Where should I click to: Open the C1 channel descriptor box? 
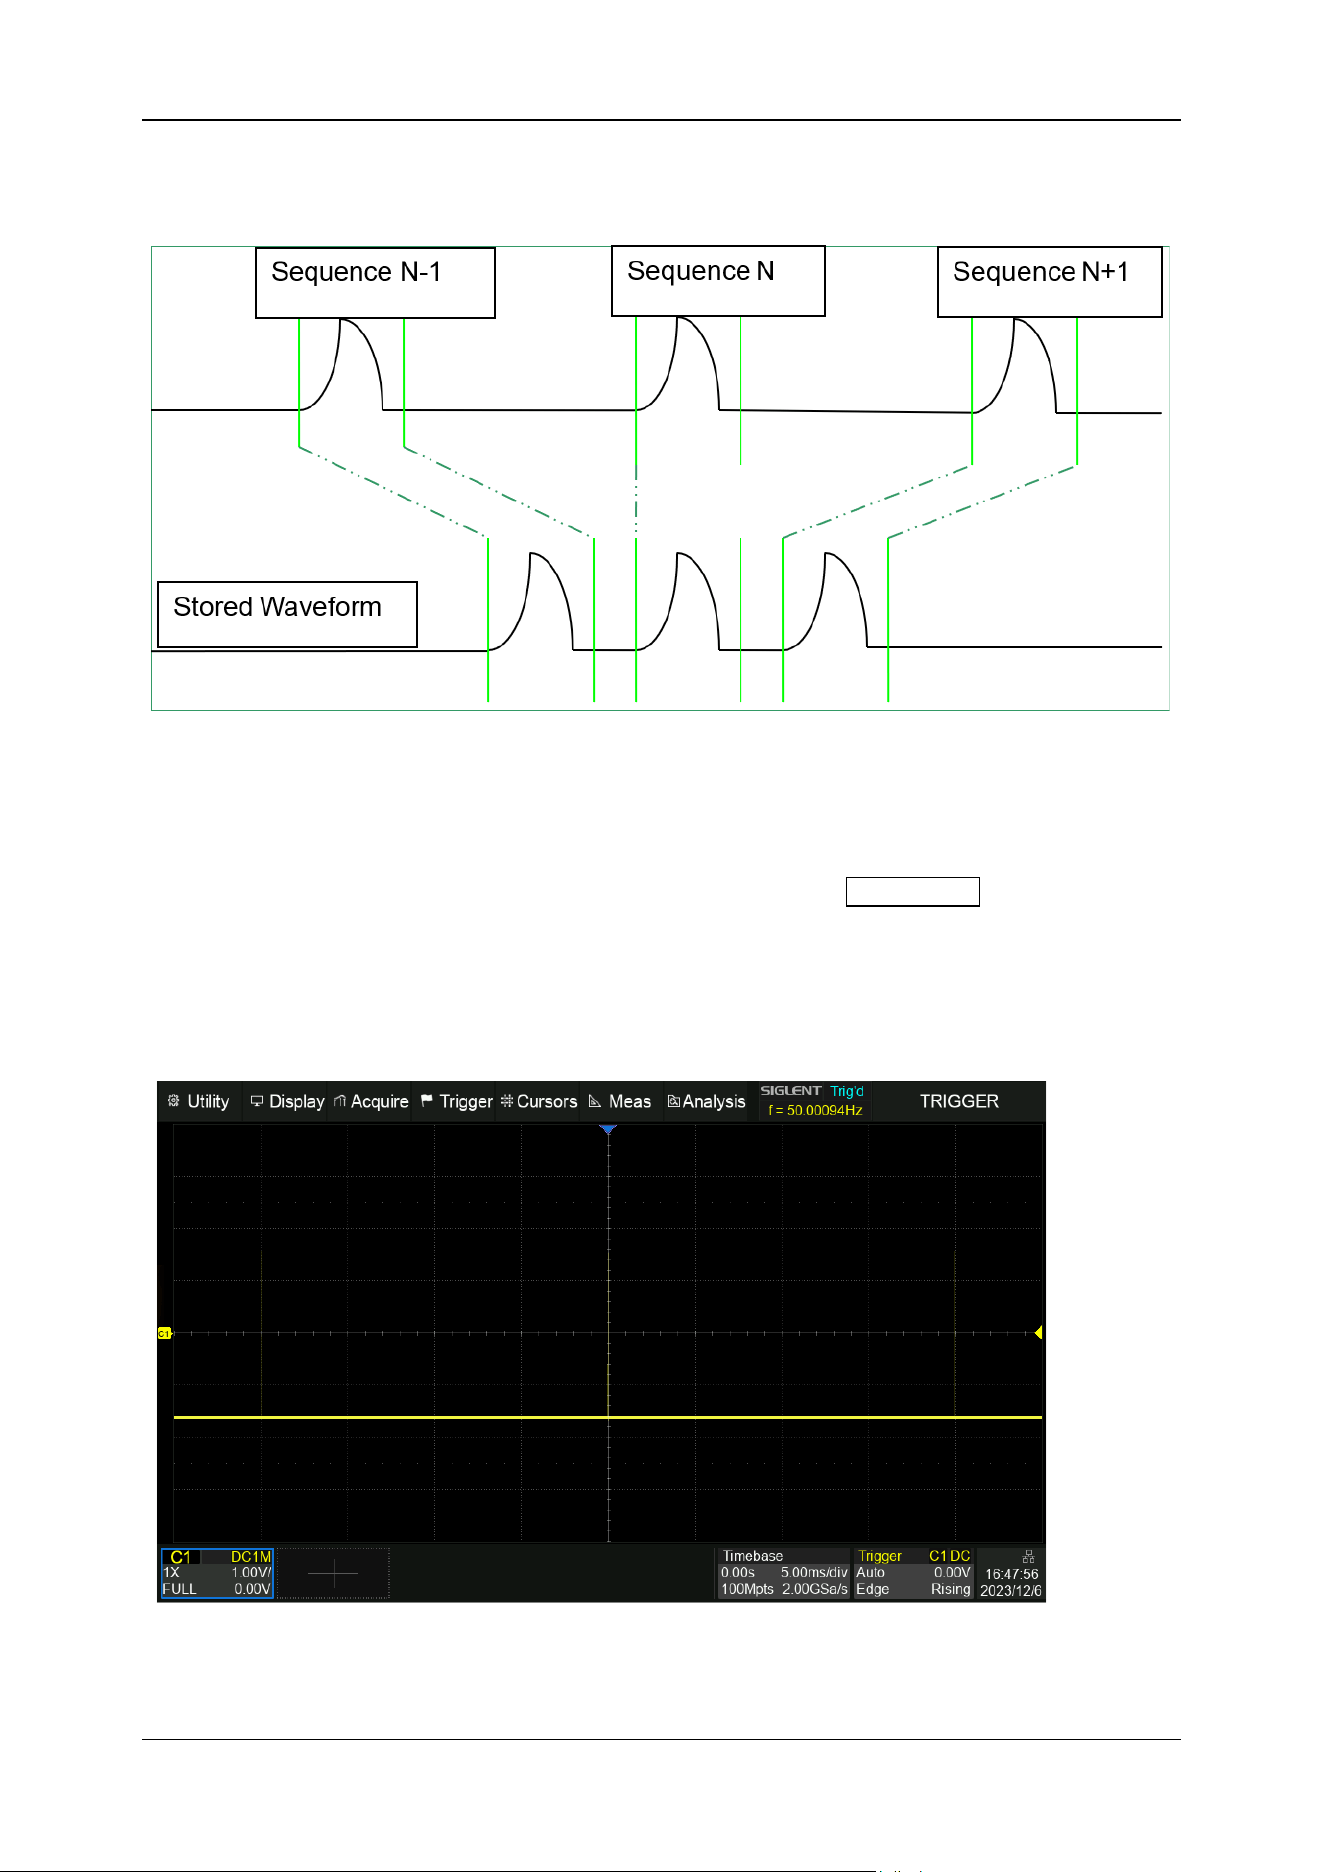[217, 1573]
